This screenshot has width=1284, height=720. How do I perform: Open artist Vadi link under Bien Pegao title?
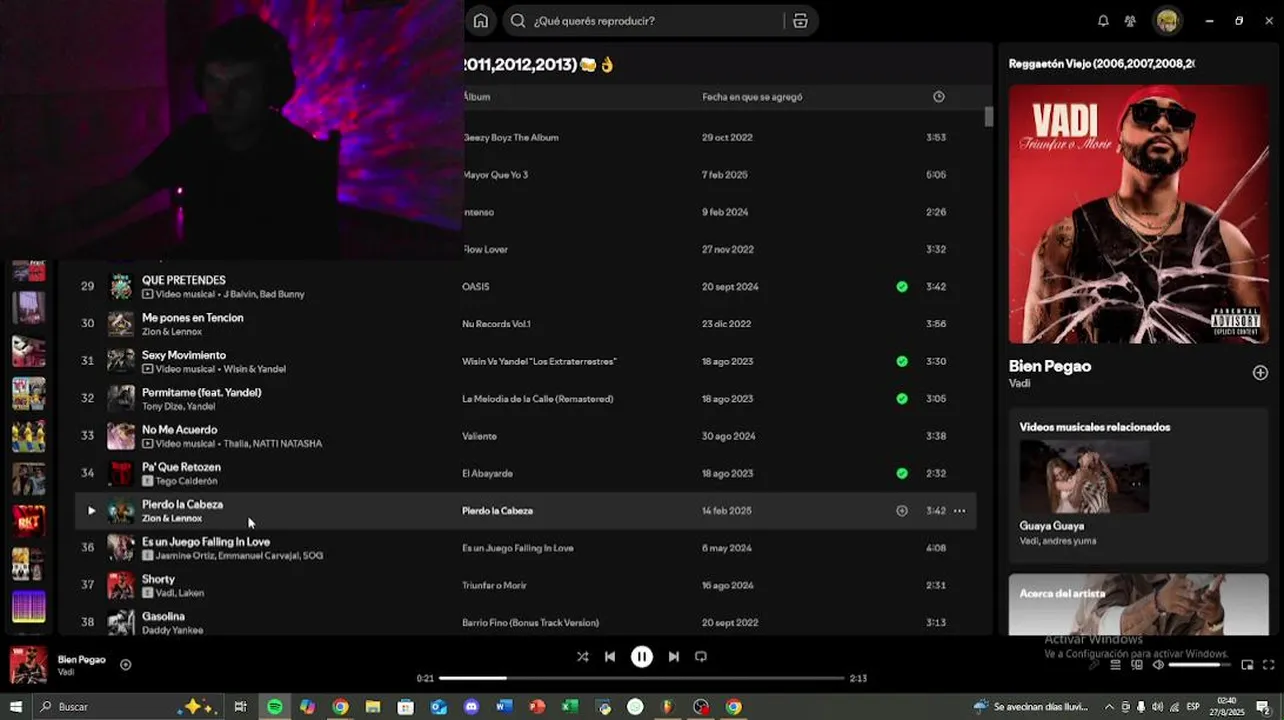(x=1019, y=383)
